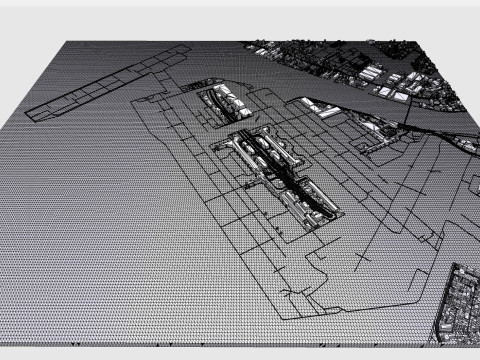480x360 pixels.
Task: Select the long runway outline at upper left
Action: pyautogui.click(x=109, y=83)
